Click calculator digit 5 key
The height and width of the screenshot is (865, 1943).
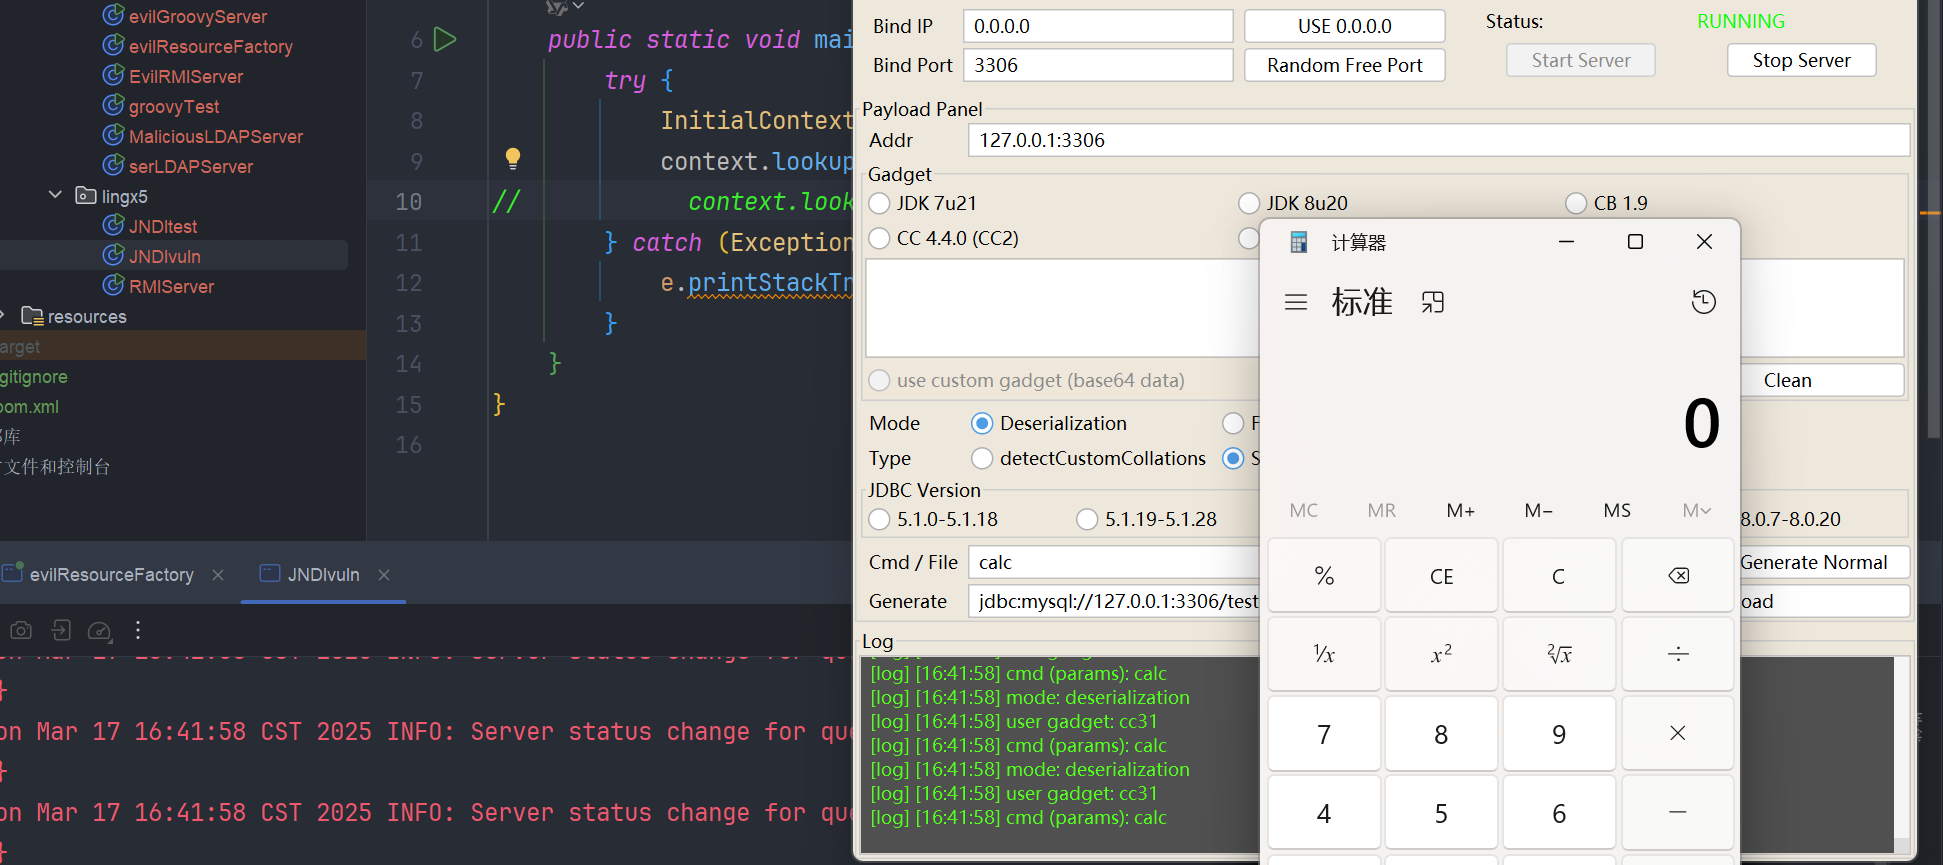(1441, 813)
